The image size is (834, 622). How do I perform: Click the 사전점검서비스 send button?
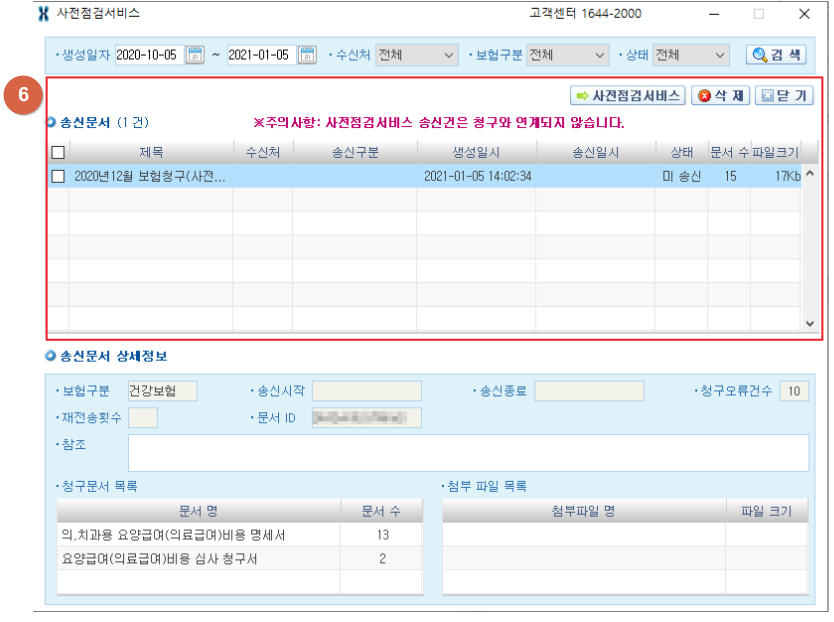tap(627, 96)
